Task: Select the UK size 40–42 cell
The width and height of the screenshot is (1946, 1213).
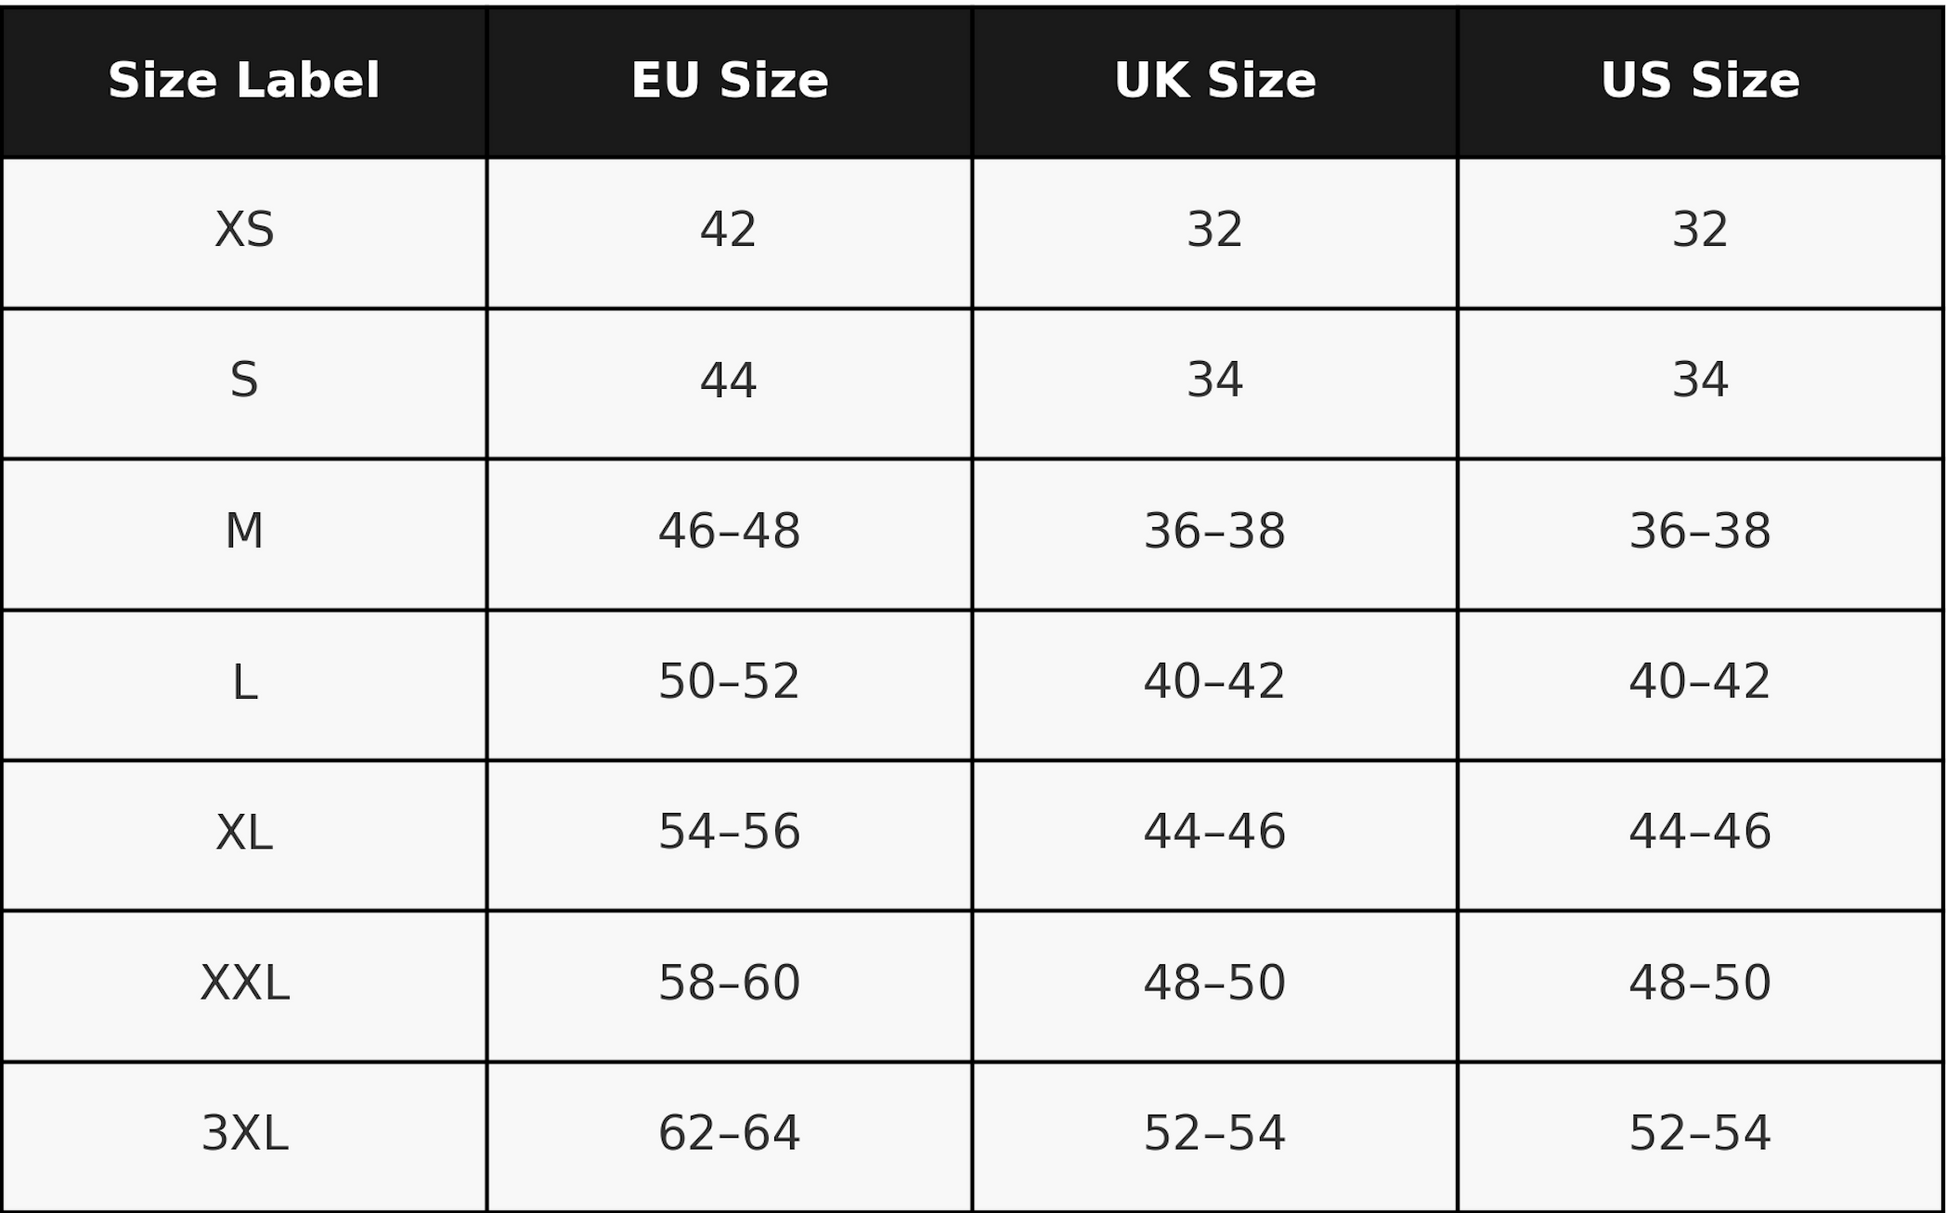Action: click(1215, 685)
